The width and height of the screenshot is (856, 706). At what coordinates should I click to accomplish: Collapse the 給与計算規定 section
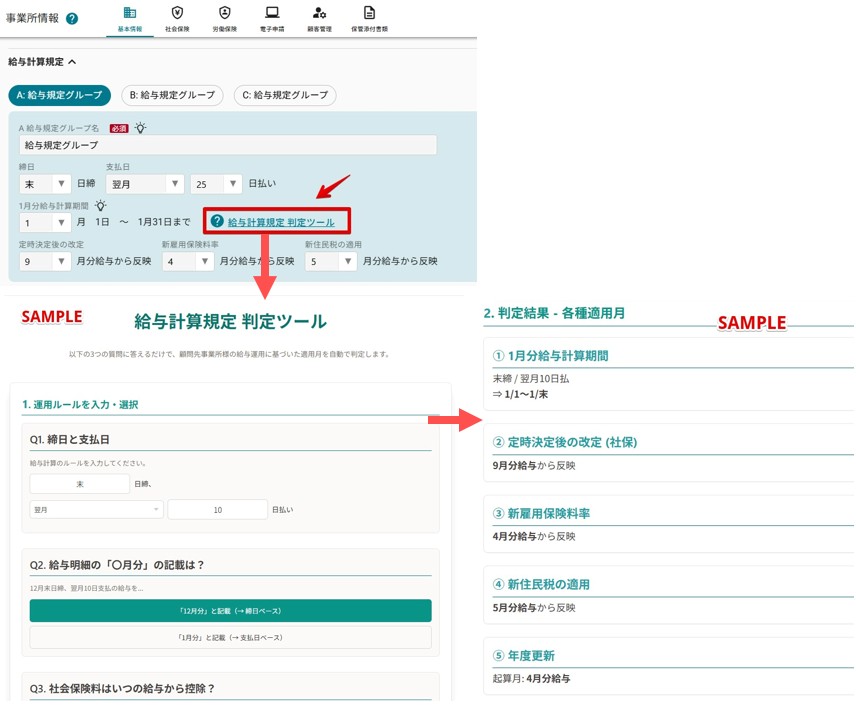click(42, 62)
